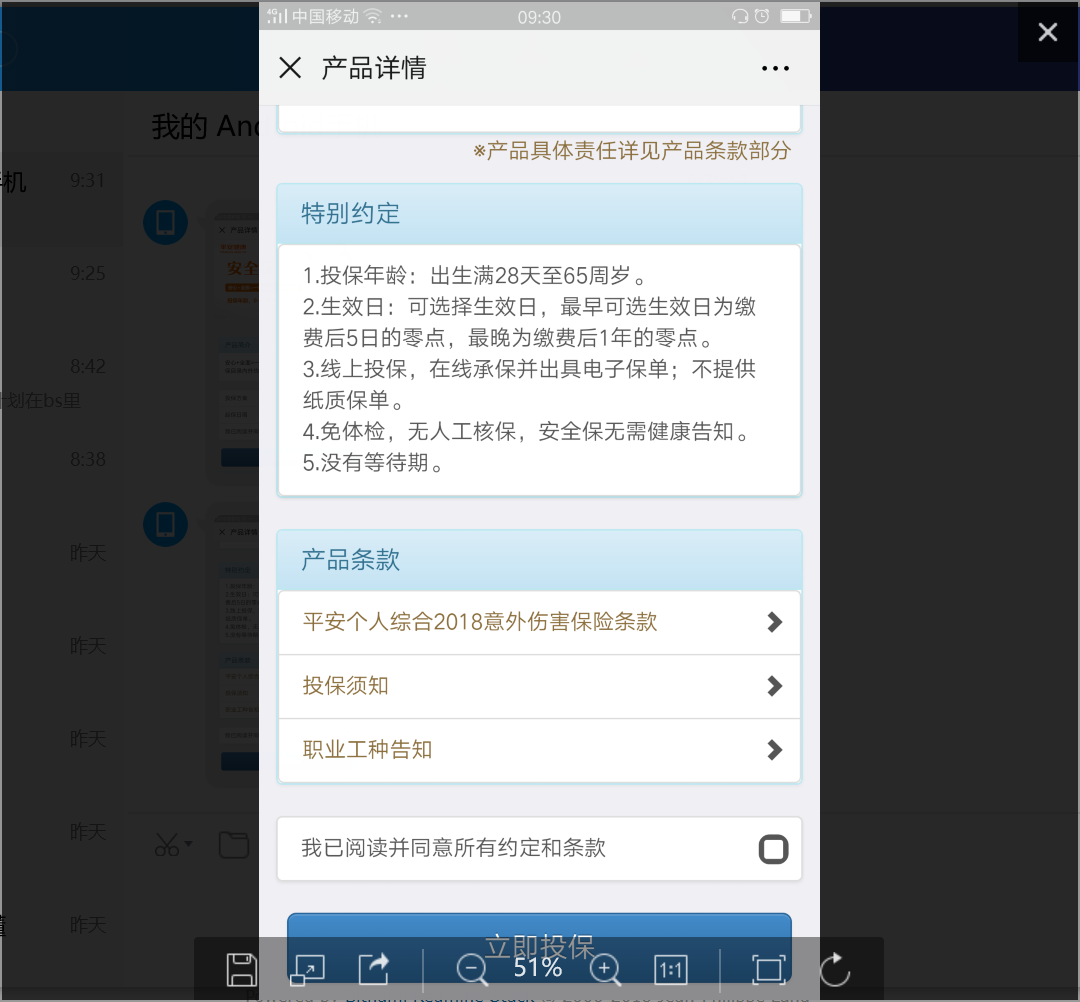
Task: Select the text 1.投保年龄：出生满28天至65周岁。
Action: pyautogui.click(x=475, y=275)
